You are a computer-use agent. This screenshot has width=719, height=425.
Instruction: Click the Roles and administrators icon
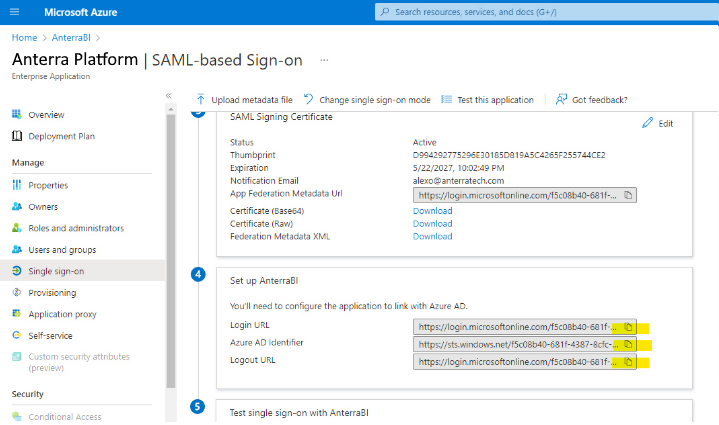click(17, 227)
